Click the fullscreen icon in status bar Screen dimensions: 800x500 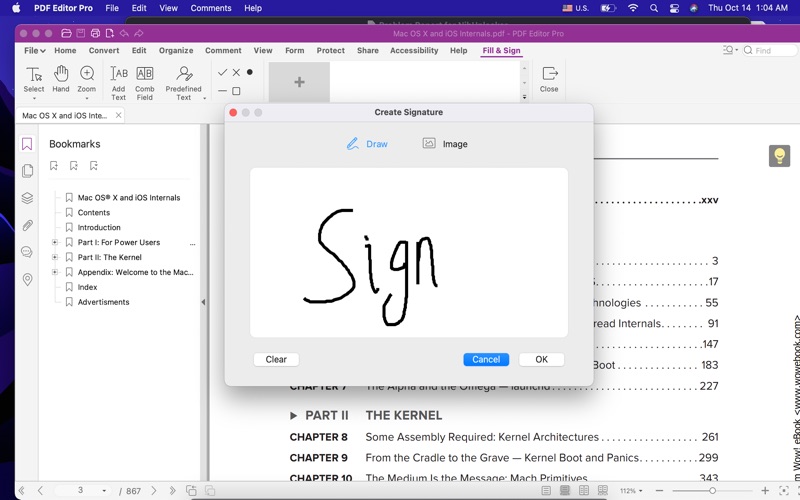[785, 491]
